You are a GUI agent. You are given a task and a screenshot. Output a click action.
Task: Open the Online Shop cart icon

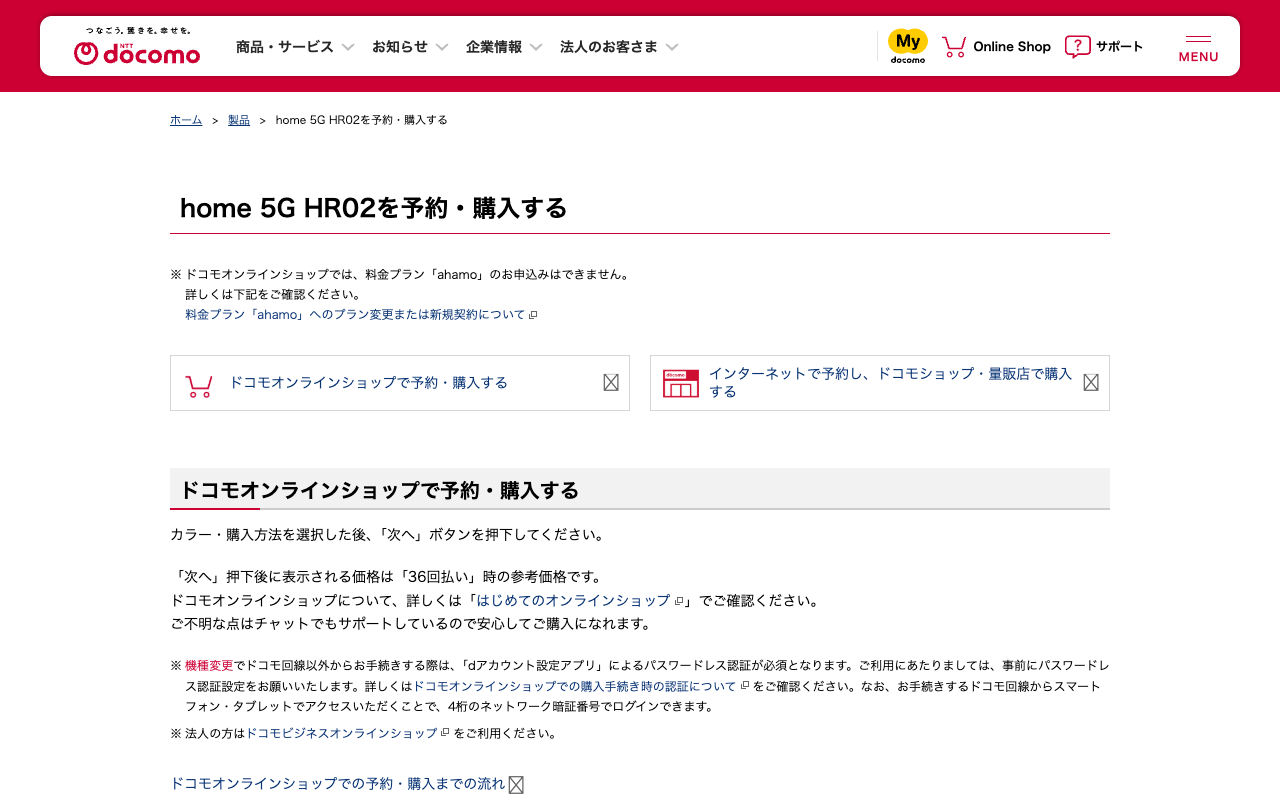[x=954, y=47]
